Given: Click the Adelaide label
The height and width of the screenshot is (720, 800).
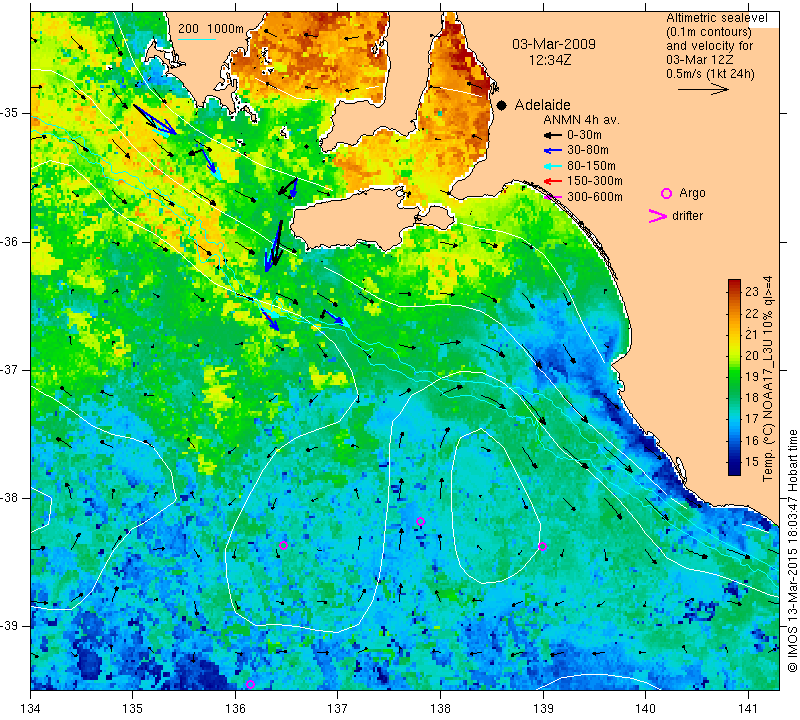Looking at the screenshot, I should tap(542, 105).
